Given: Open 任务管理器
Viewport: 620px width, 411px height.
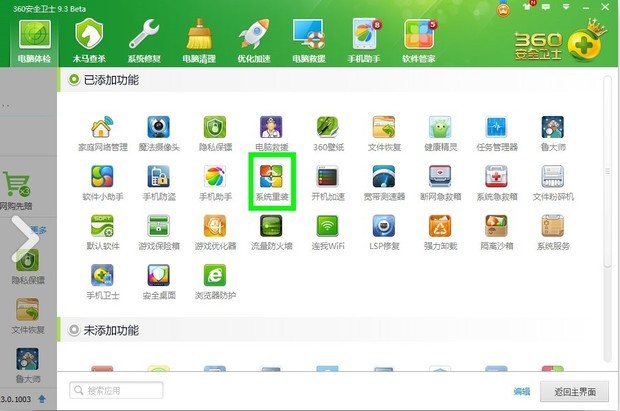Looking at the screenshot, I should click(x=497, y=134).
